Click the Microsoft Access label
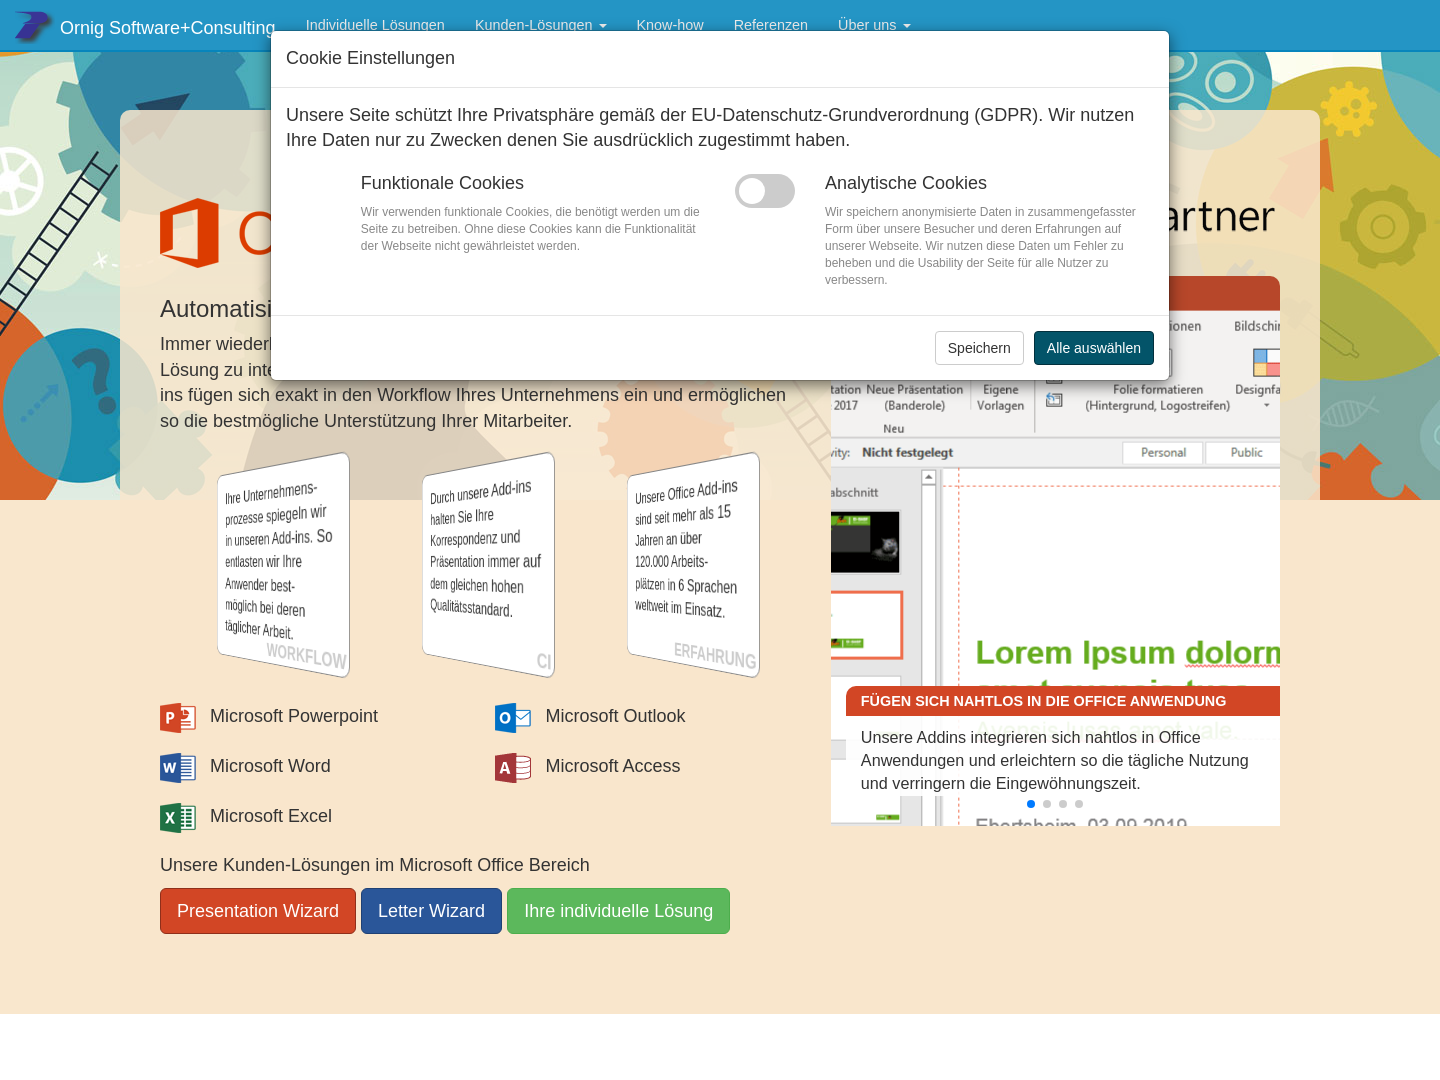This screenshot has height=1080, width=1440. point(613,766)
